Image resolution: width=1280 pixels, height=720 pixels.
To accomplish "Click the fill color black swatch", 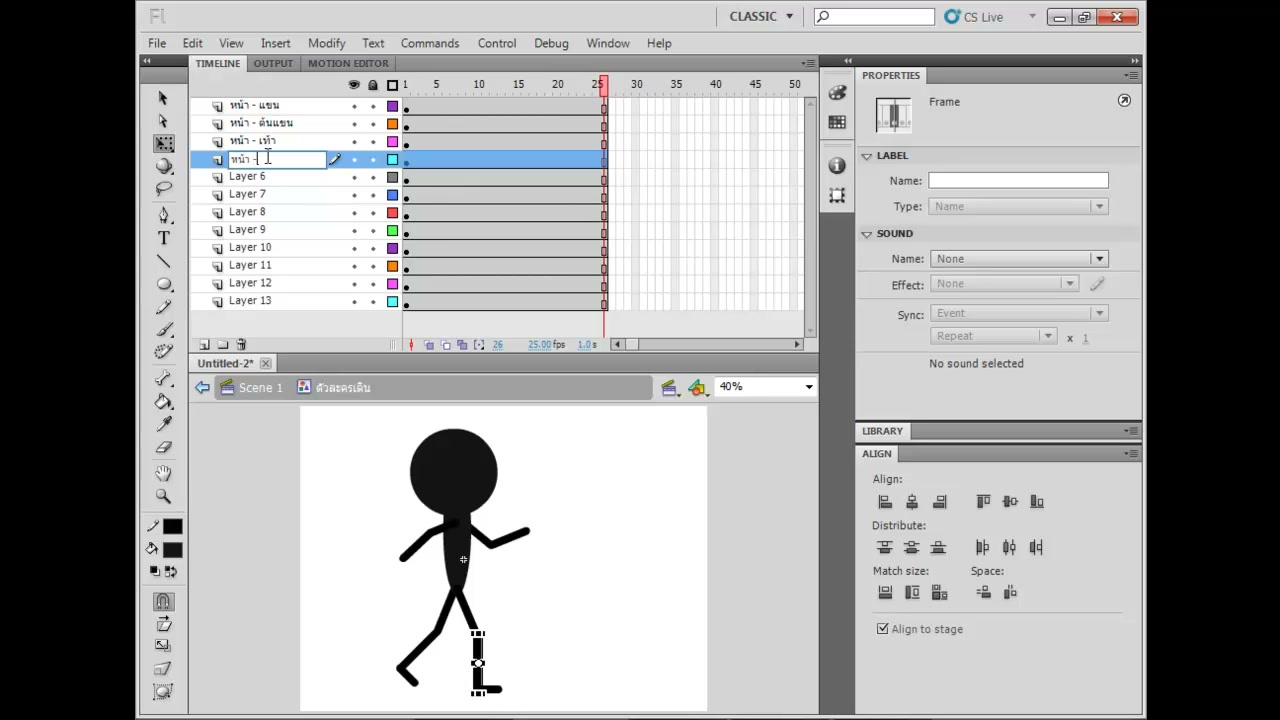I will 173,550.
